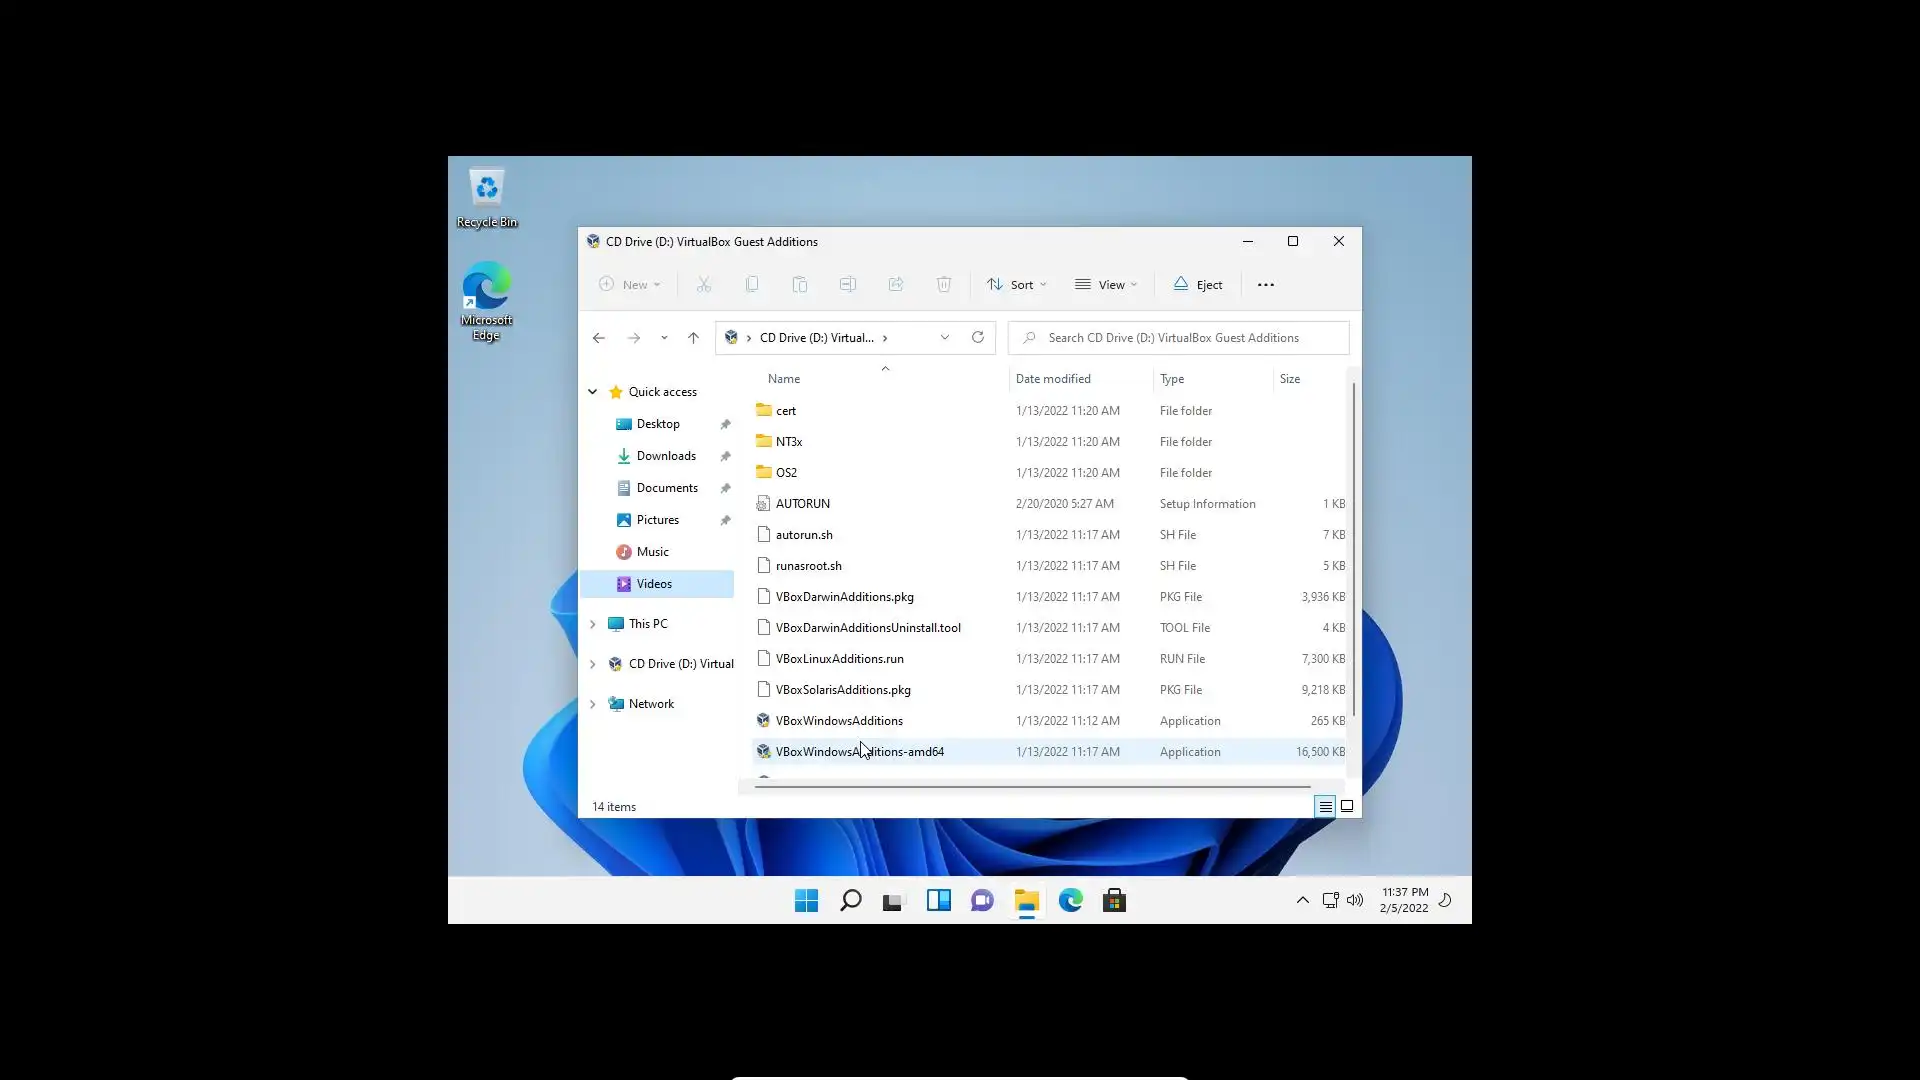Switch to large thumbnails view icon
This screenshot has width=1920, height=1080.
[x=1347, y=806]
